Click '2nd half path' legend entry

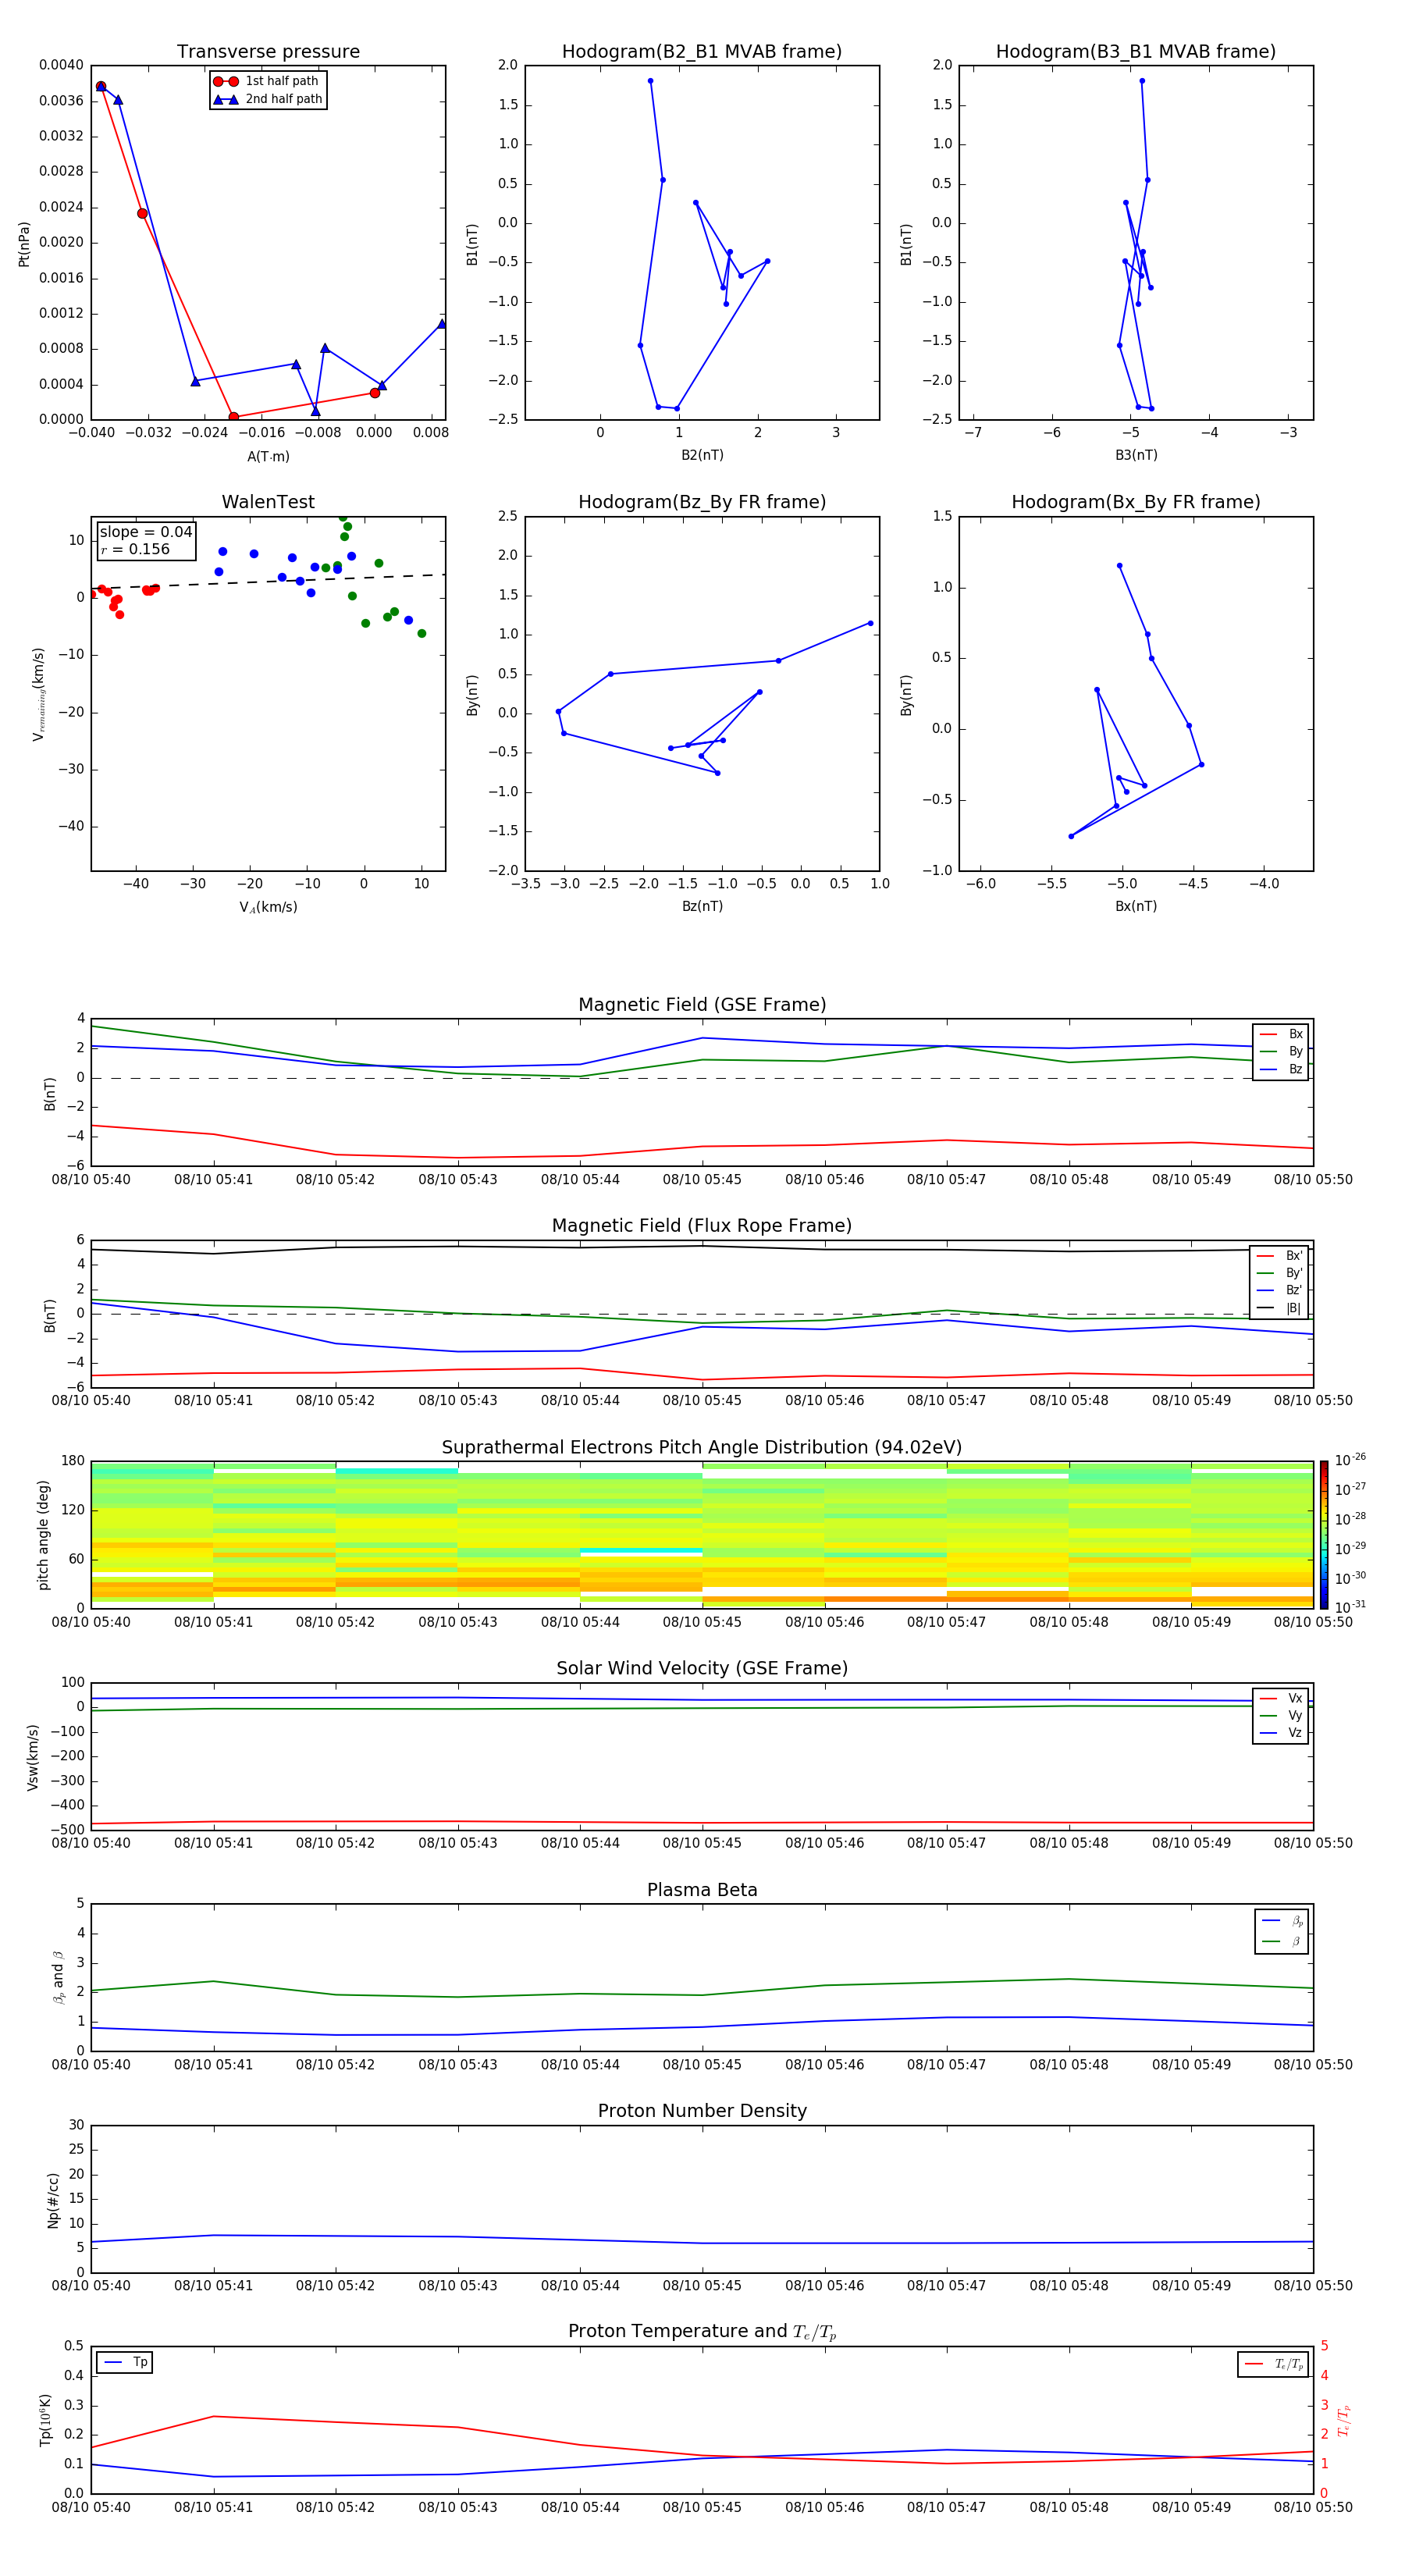tap(268, 99)
